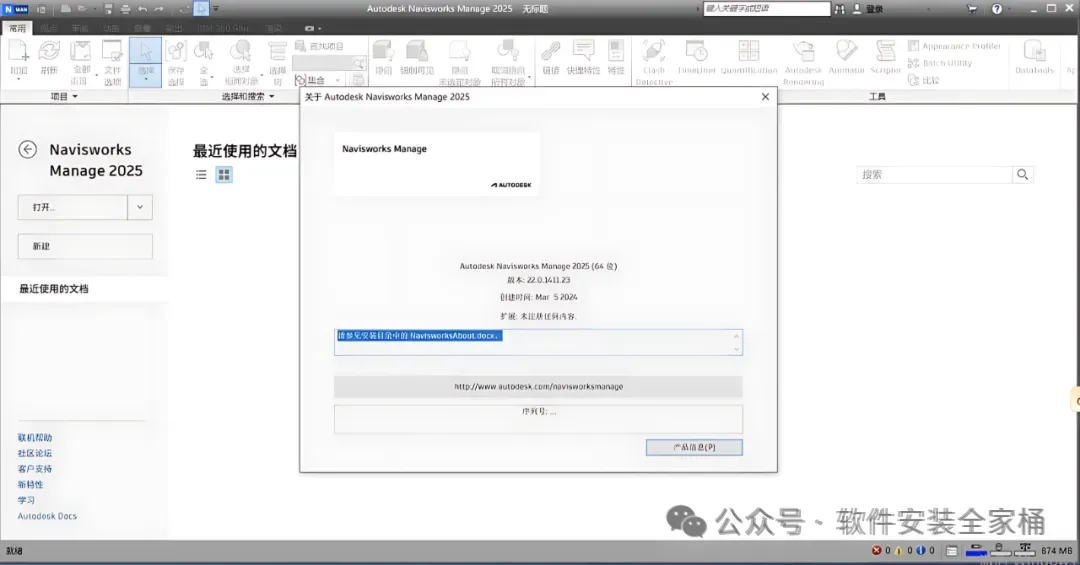Click the autodesk.com/navisworksmanage URL button
The height and width of the screenshot is (565, 1080).
[538, 387]
